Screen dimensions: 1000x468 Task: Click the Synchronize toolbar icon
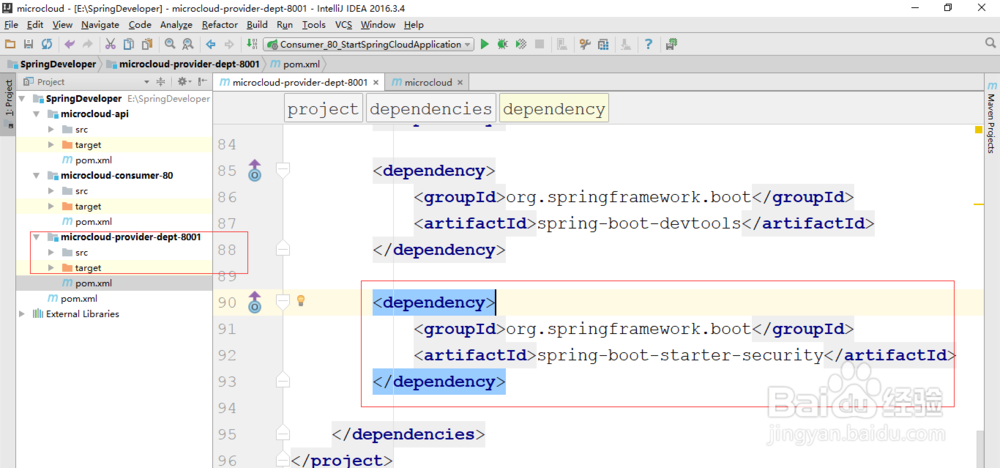[47, 44]
